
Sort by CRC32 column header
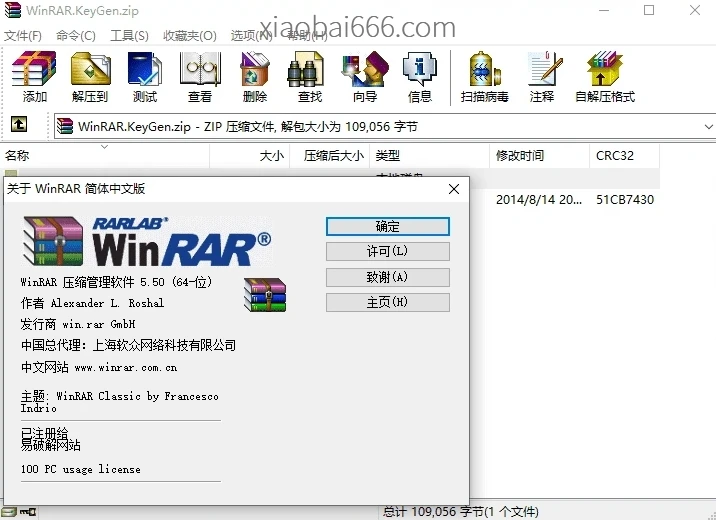coord(624,156)
